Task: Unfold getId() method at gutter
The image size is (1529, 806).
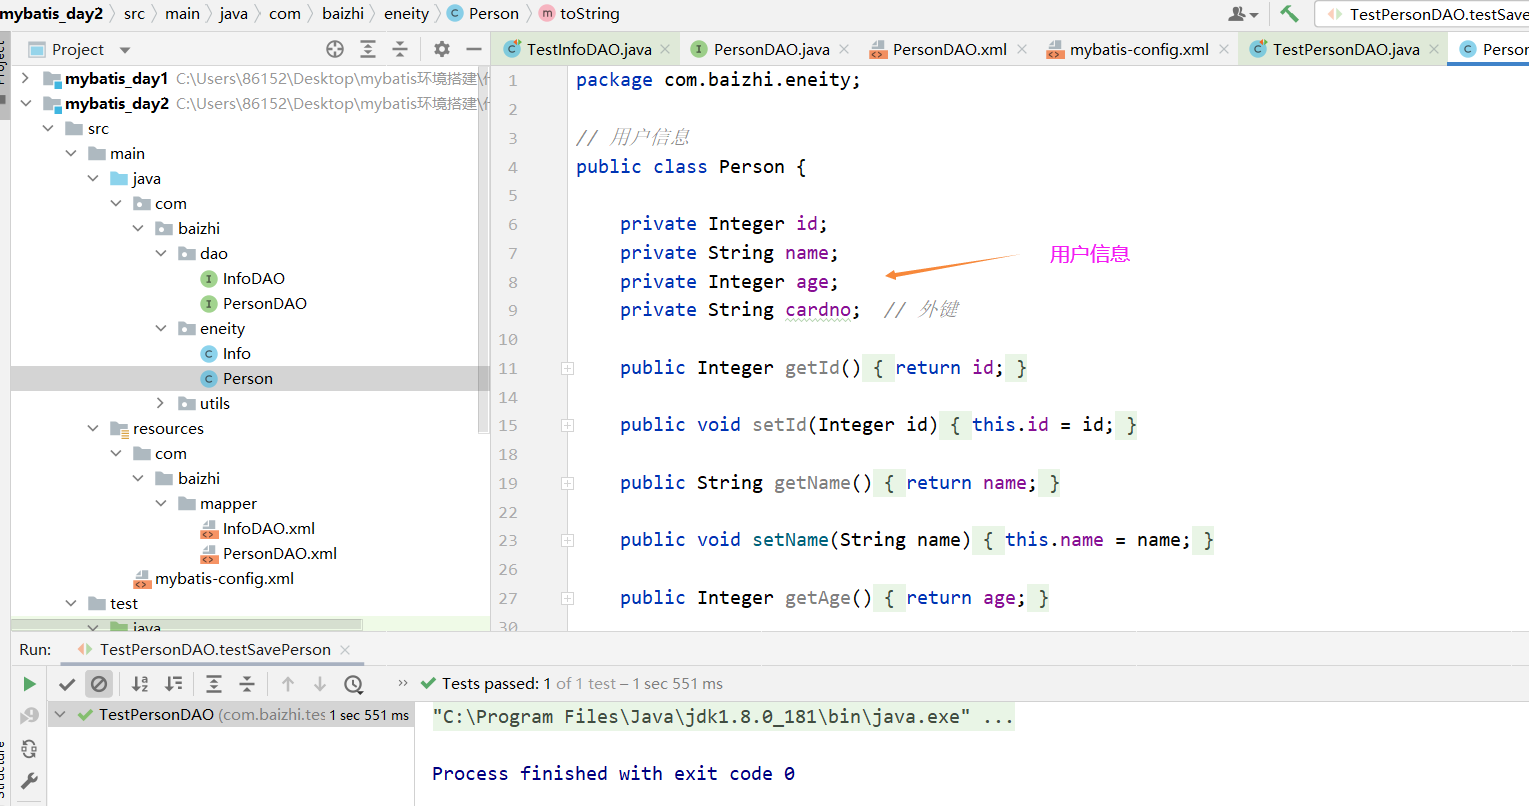Action: [567, 368]
